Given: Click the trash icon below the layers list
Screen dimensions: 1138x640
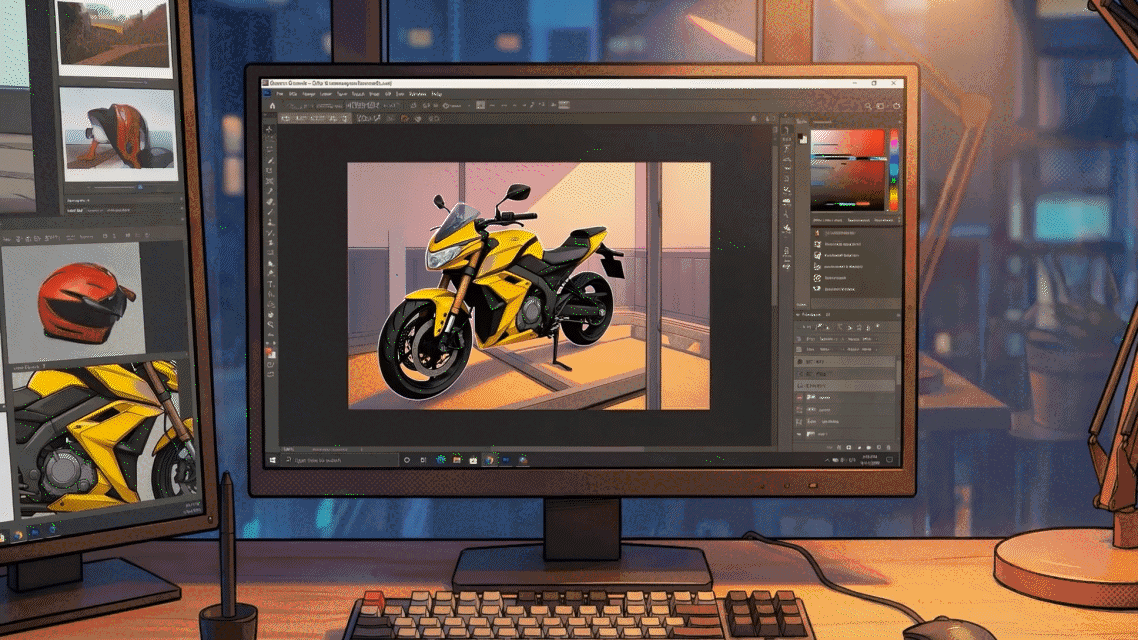Looking at the screenshot, I should tap(888, 447).
